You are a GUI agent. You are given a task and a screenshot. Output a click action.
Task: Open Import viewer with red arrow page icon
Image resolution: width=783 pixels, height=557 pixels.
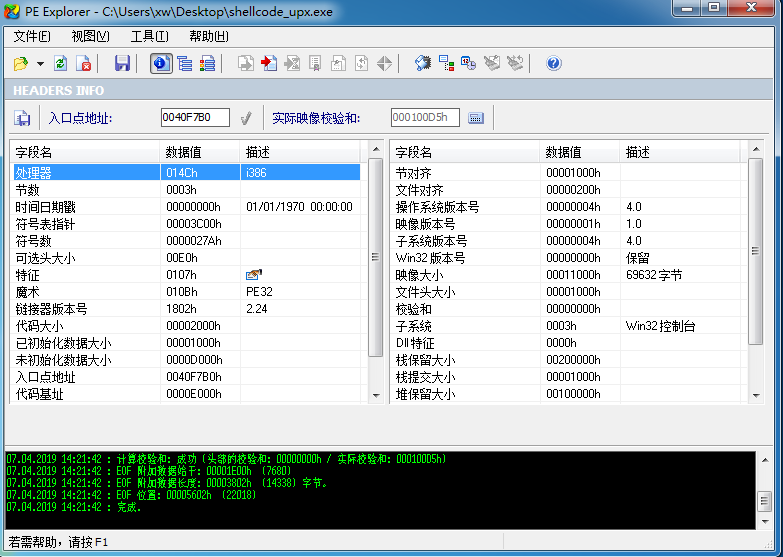click(x=269, y=63)
